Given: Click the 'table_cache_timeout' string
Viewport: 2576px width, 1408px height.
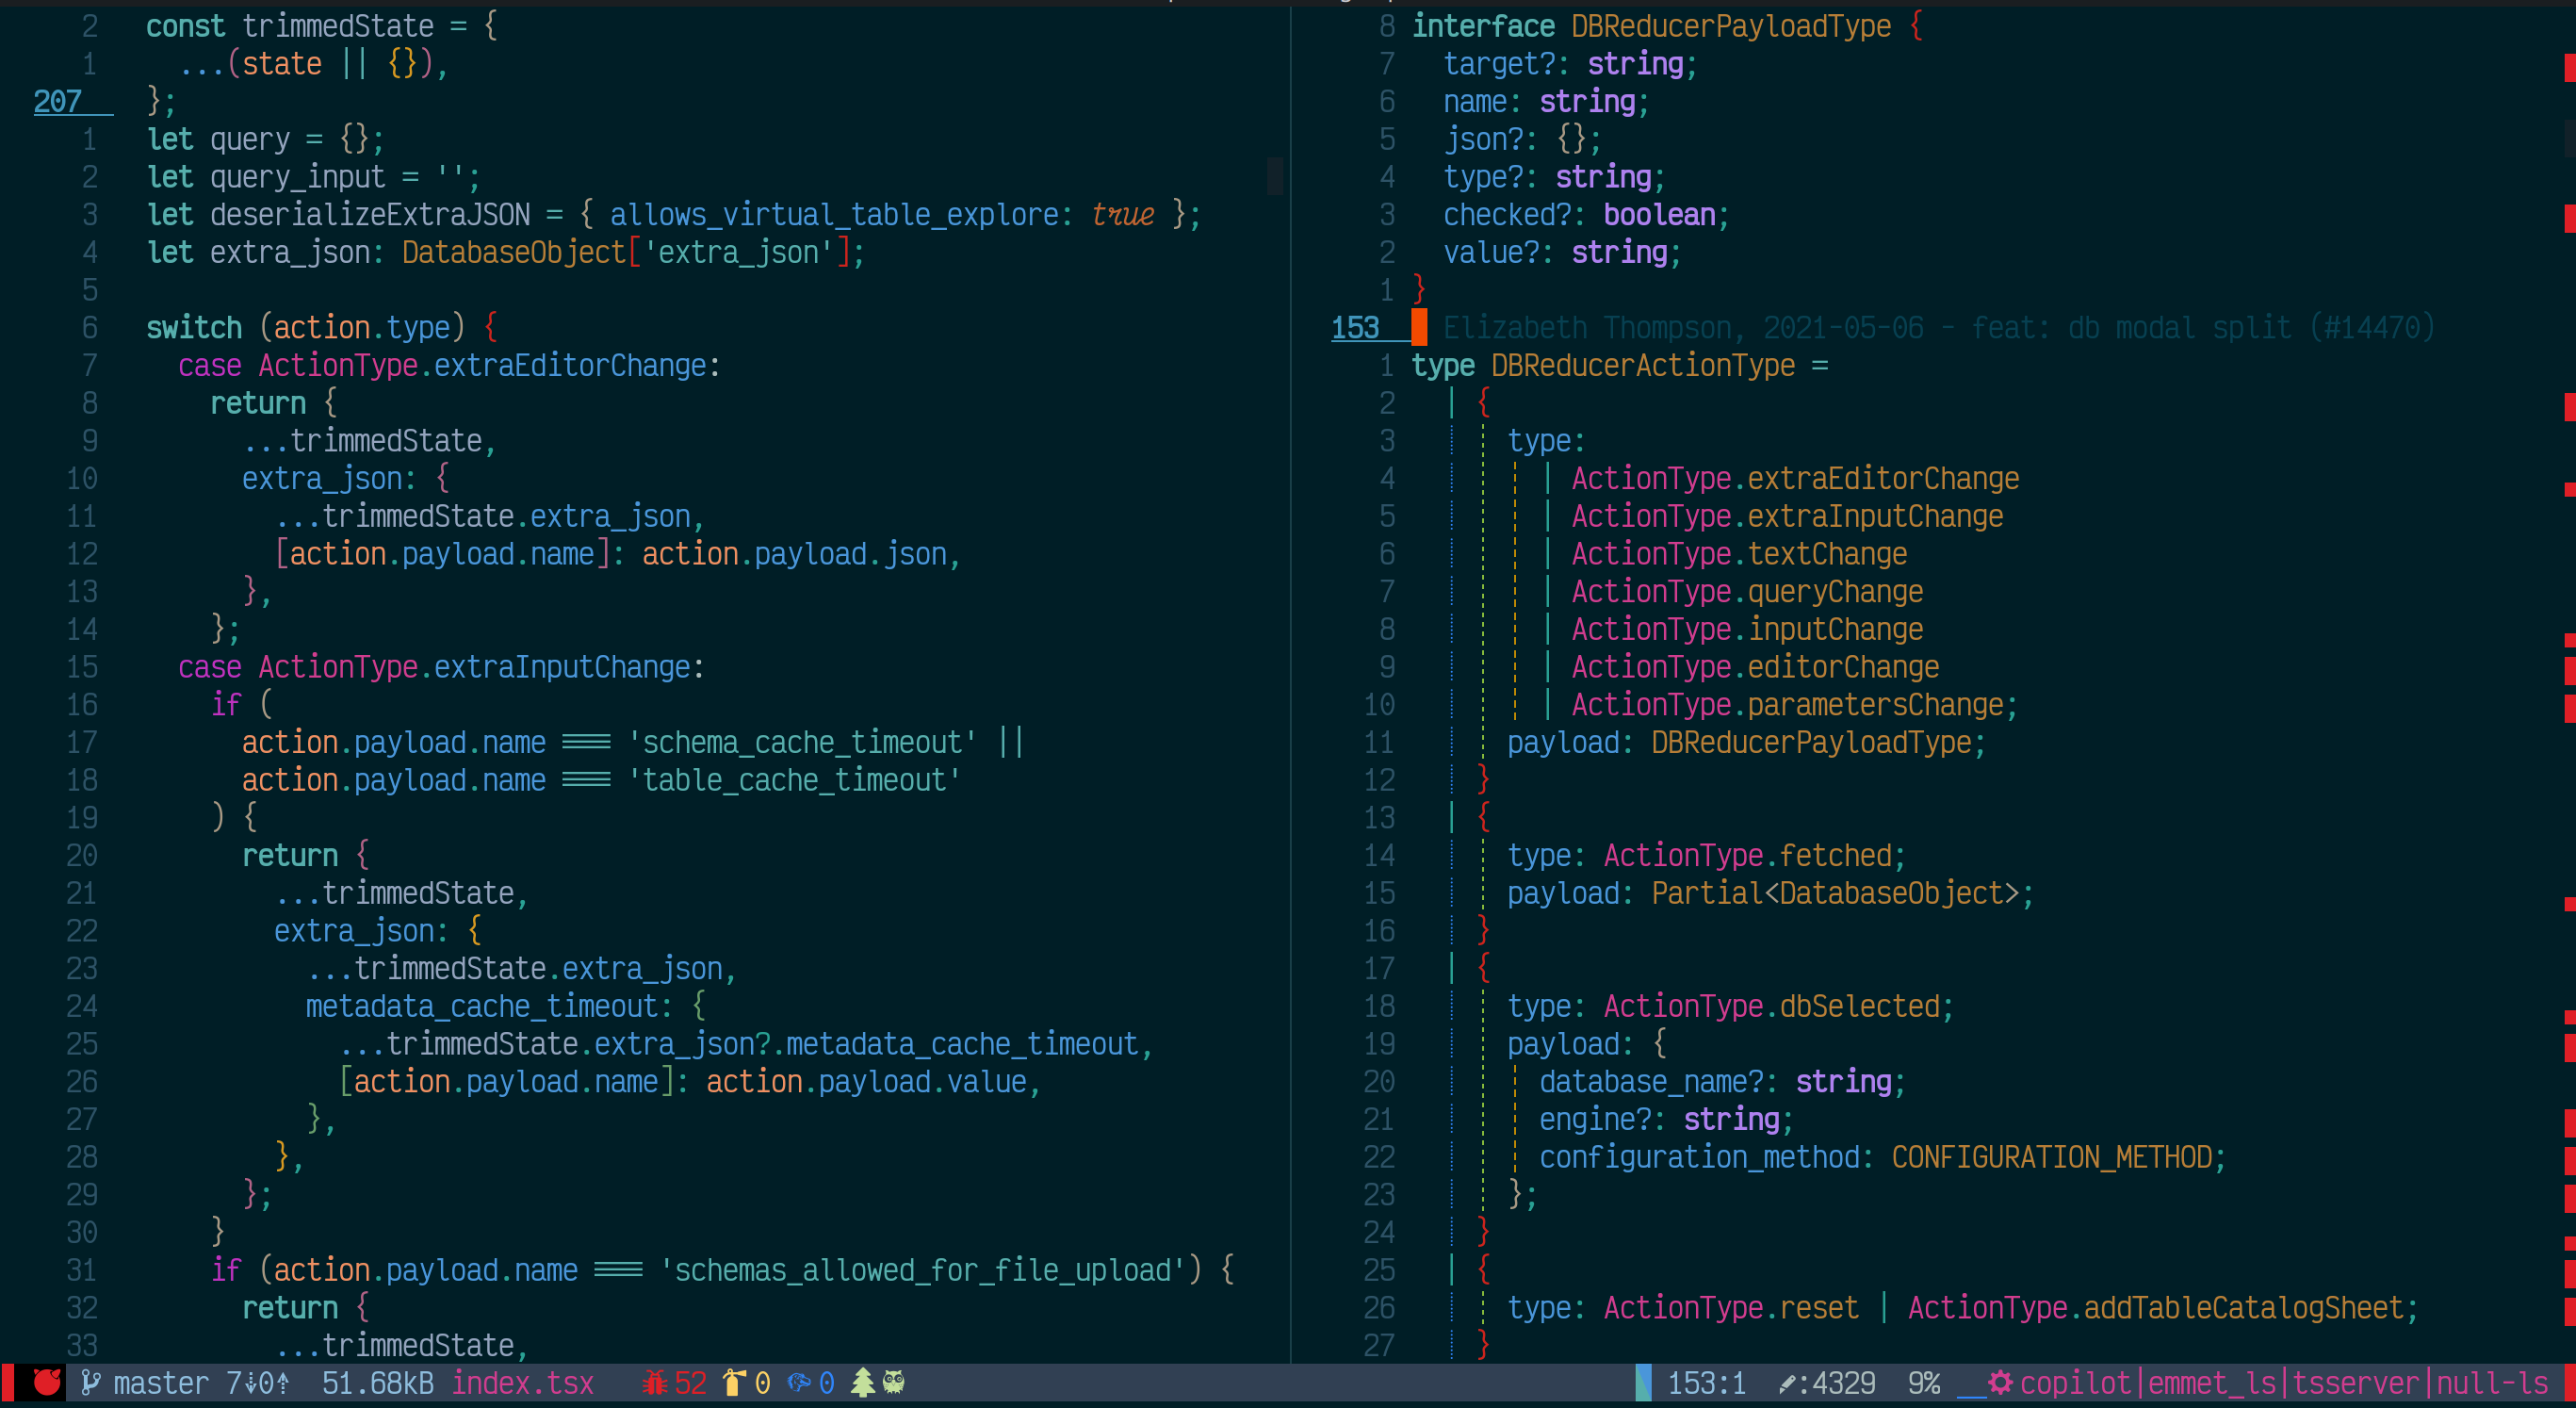Looking at the screenshot, I should tap(794, 780).
